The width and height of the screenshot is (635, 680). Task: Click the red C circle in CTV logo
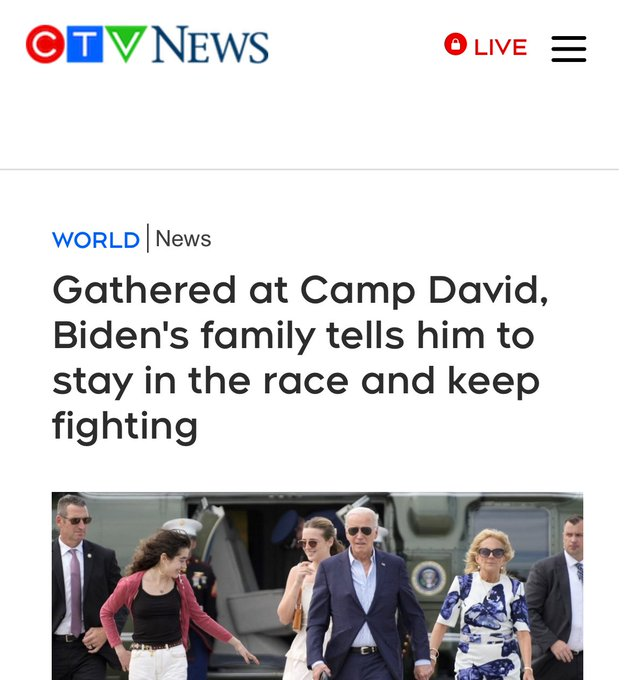pyautogui.click(x=45, y=44)
